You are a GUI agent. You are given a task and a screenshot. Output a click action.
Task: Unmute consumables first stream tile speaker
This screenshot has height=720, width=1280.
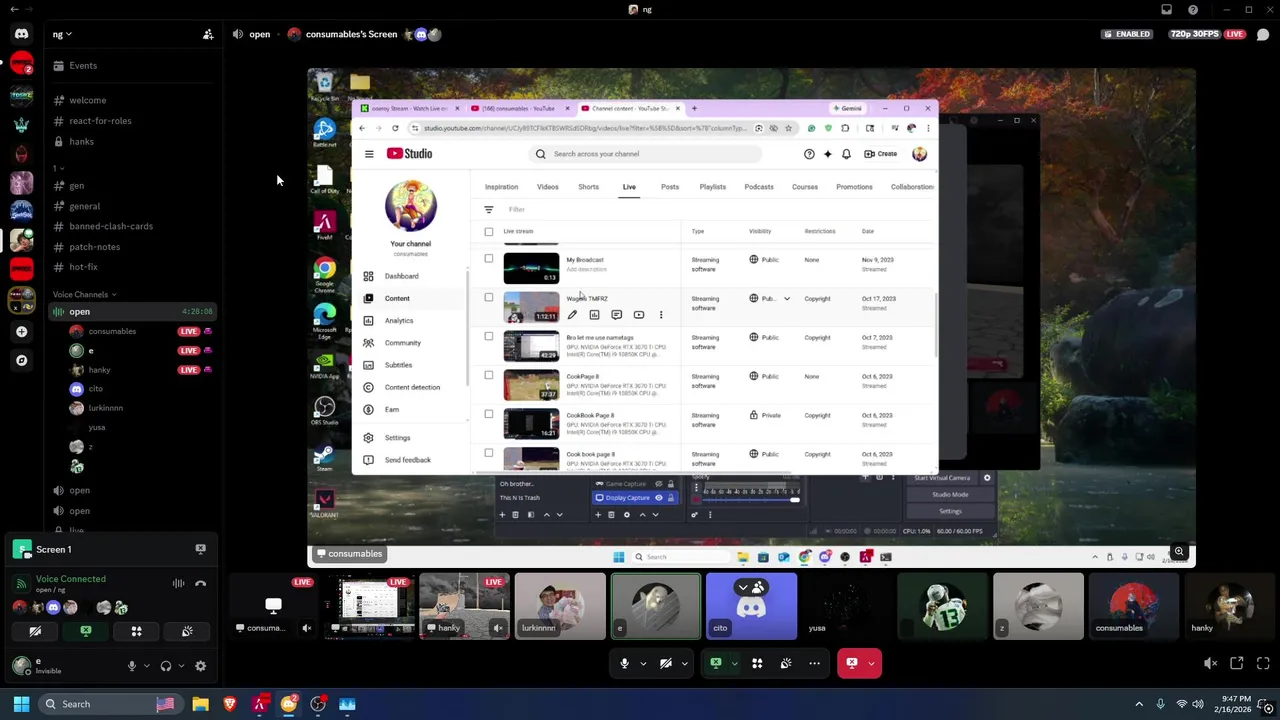(306, 628)
